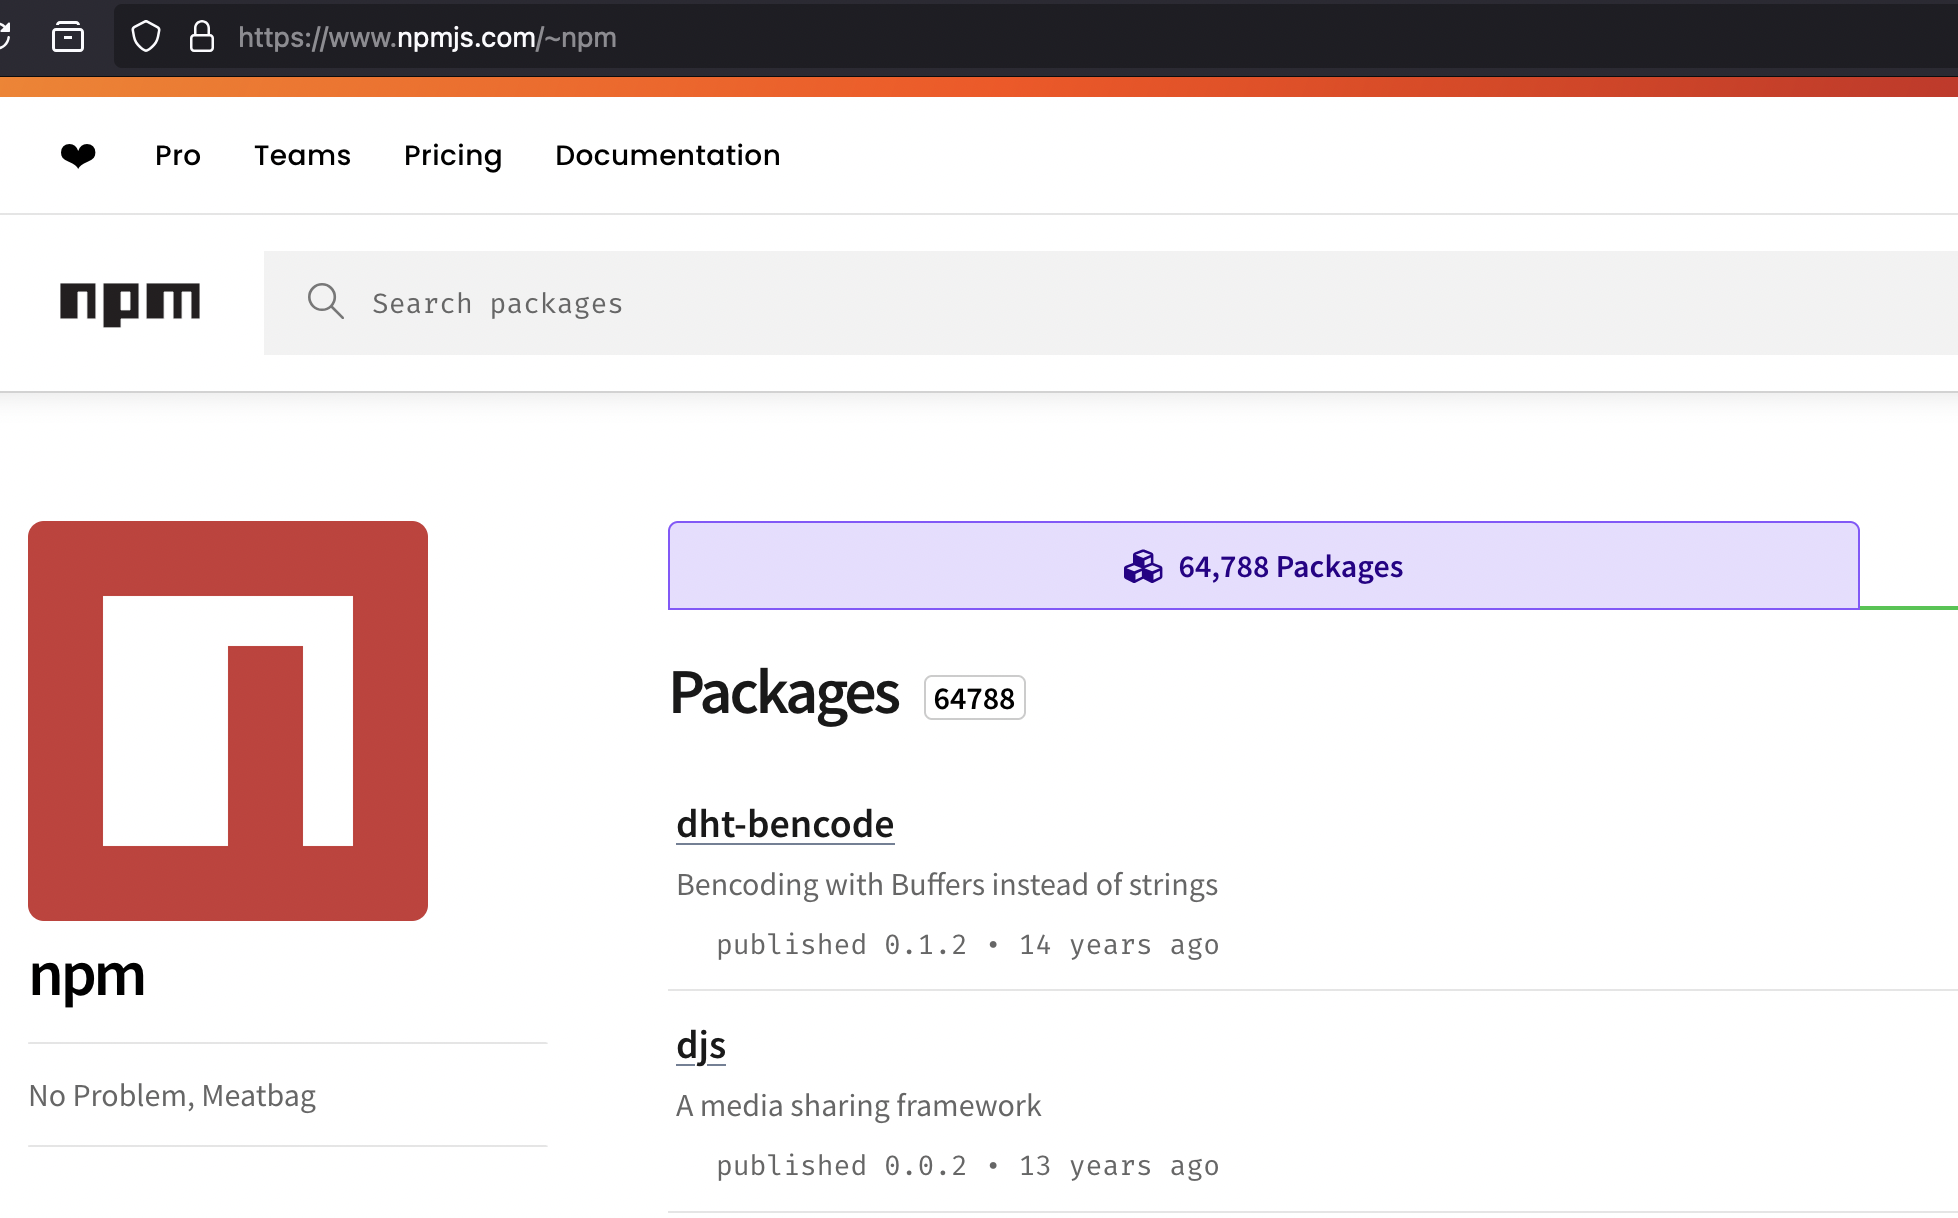This screenshot has width=1958, height=1218.
Task: Click the magnifying glass search icon
Action: click(x=325, y=301)
